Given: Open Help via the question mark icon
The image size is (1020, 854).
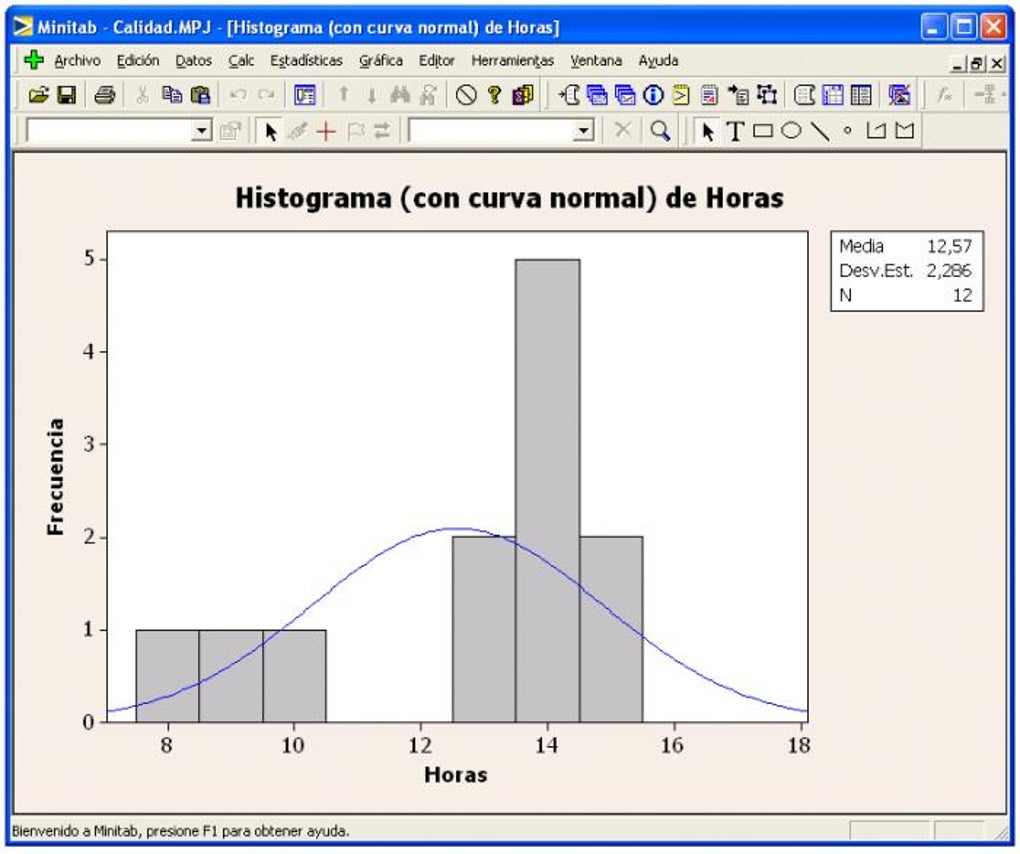Looking at the screenshot, I should coord(494,96).
